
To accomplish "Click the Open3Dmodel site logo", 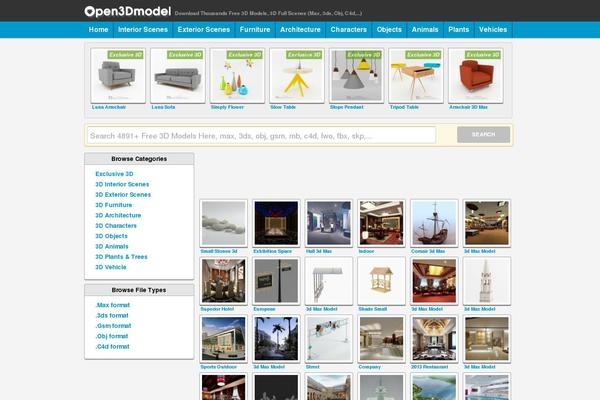I will click(127, 11).
